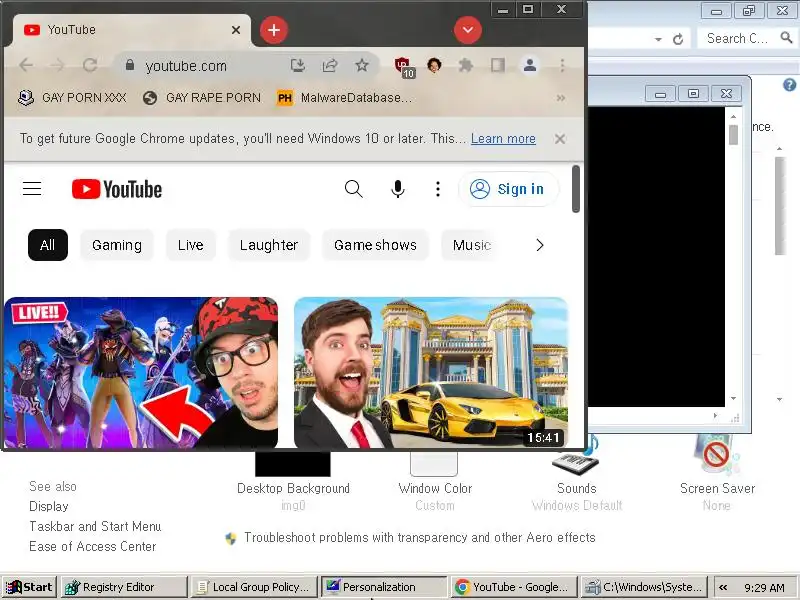View site info lock icon
800x600 pixels.
click(130, 65)
